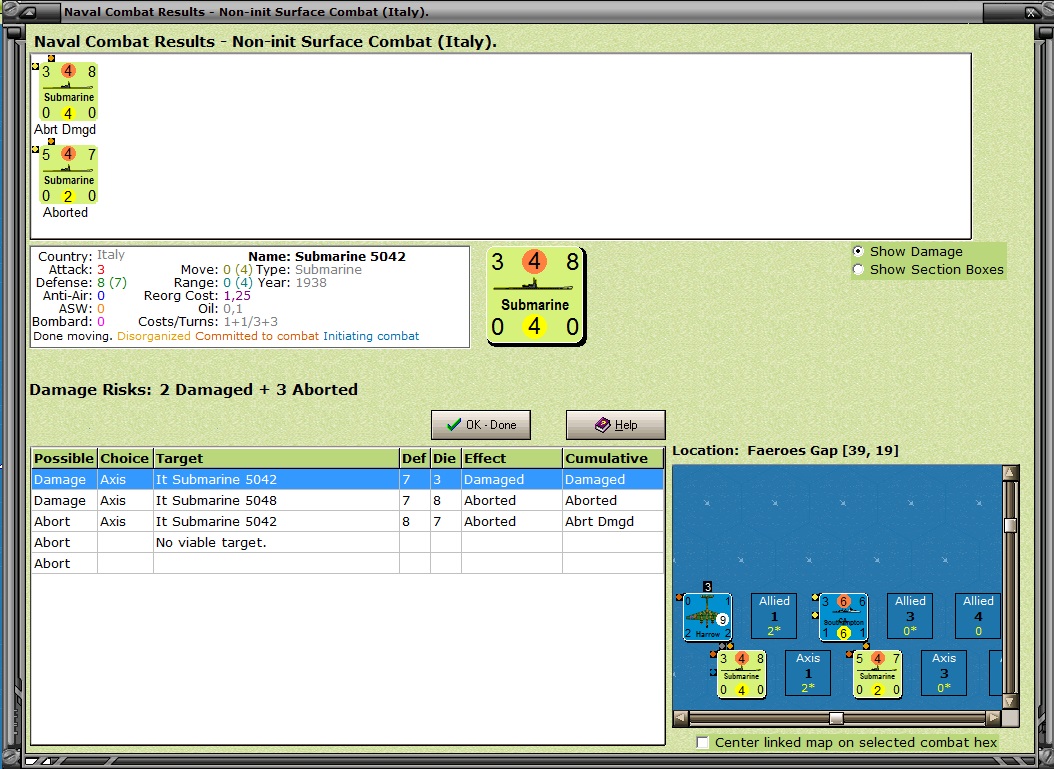Viewport: 1054px width, 769px height.
Task: Select the Southampton cruiser counter on the map
Action: click(844, 616)
